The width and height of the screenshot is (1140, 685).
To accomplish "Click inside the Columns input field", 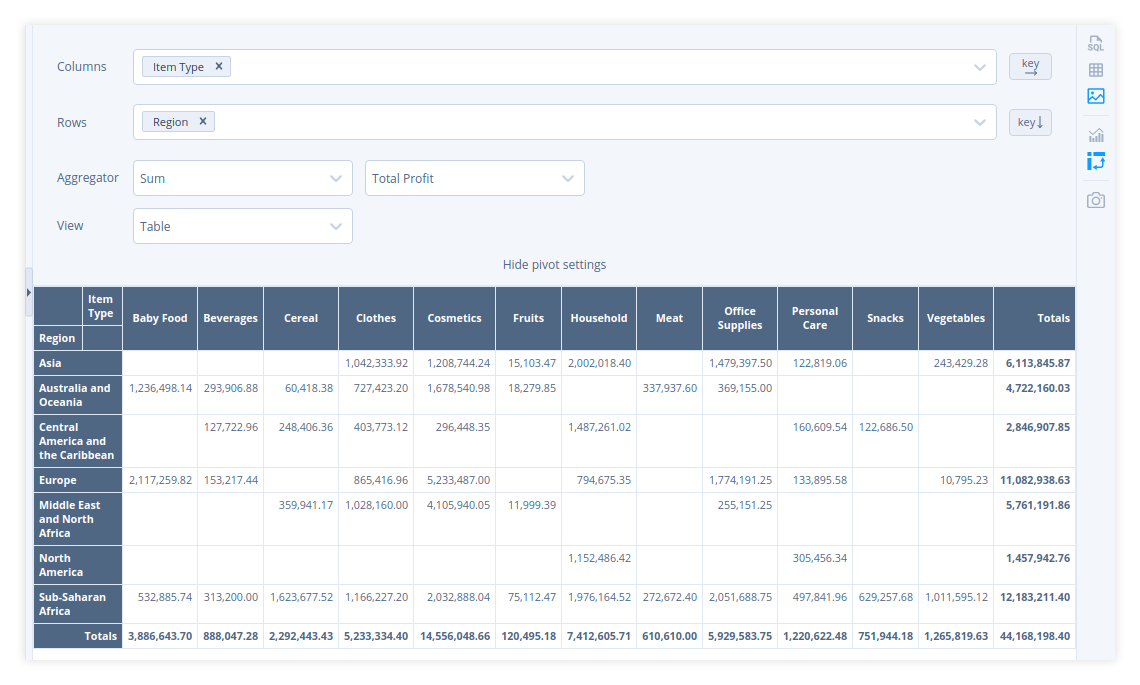I will 600,67.
